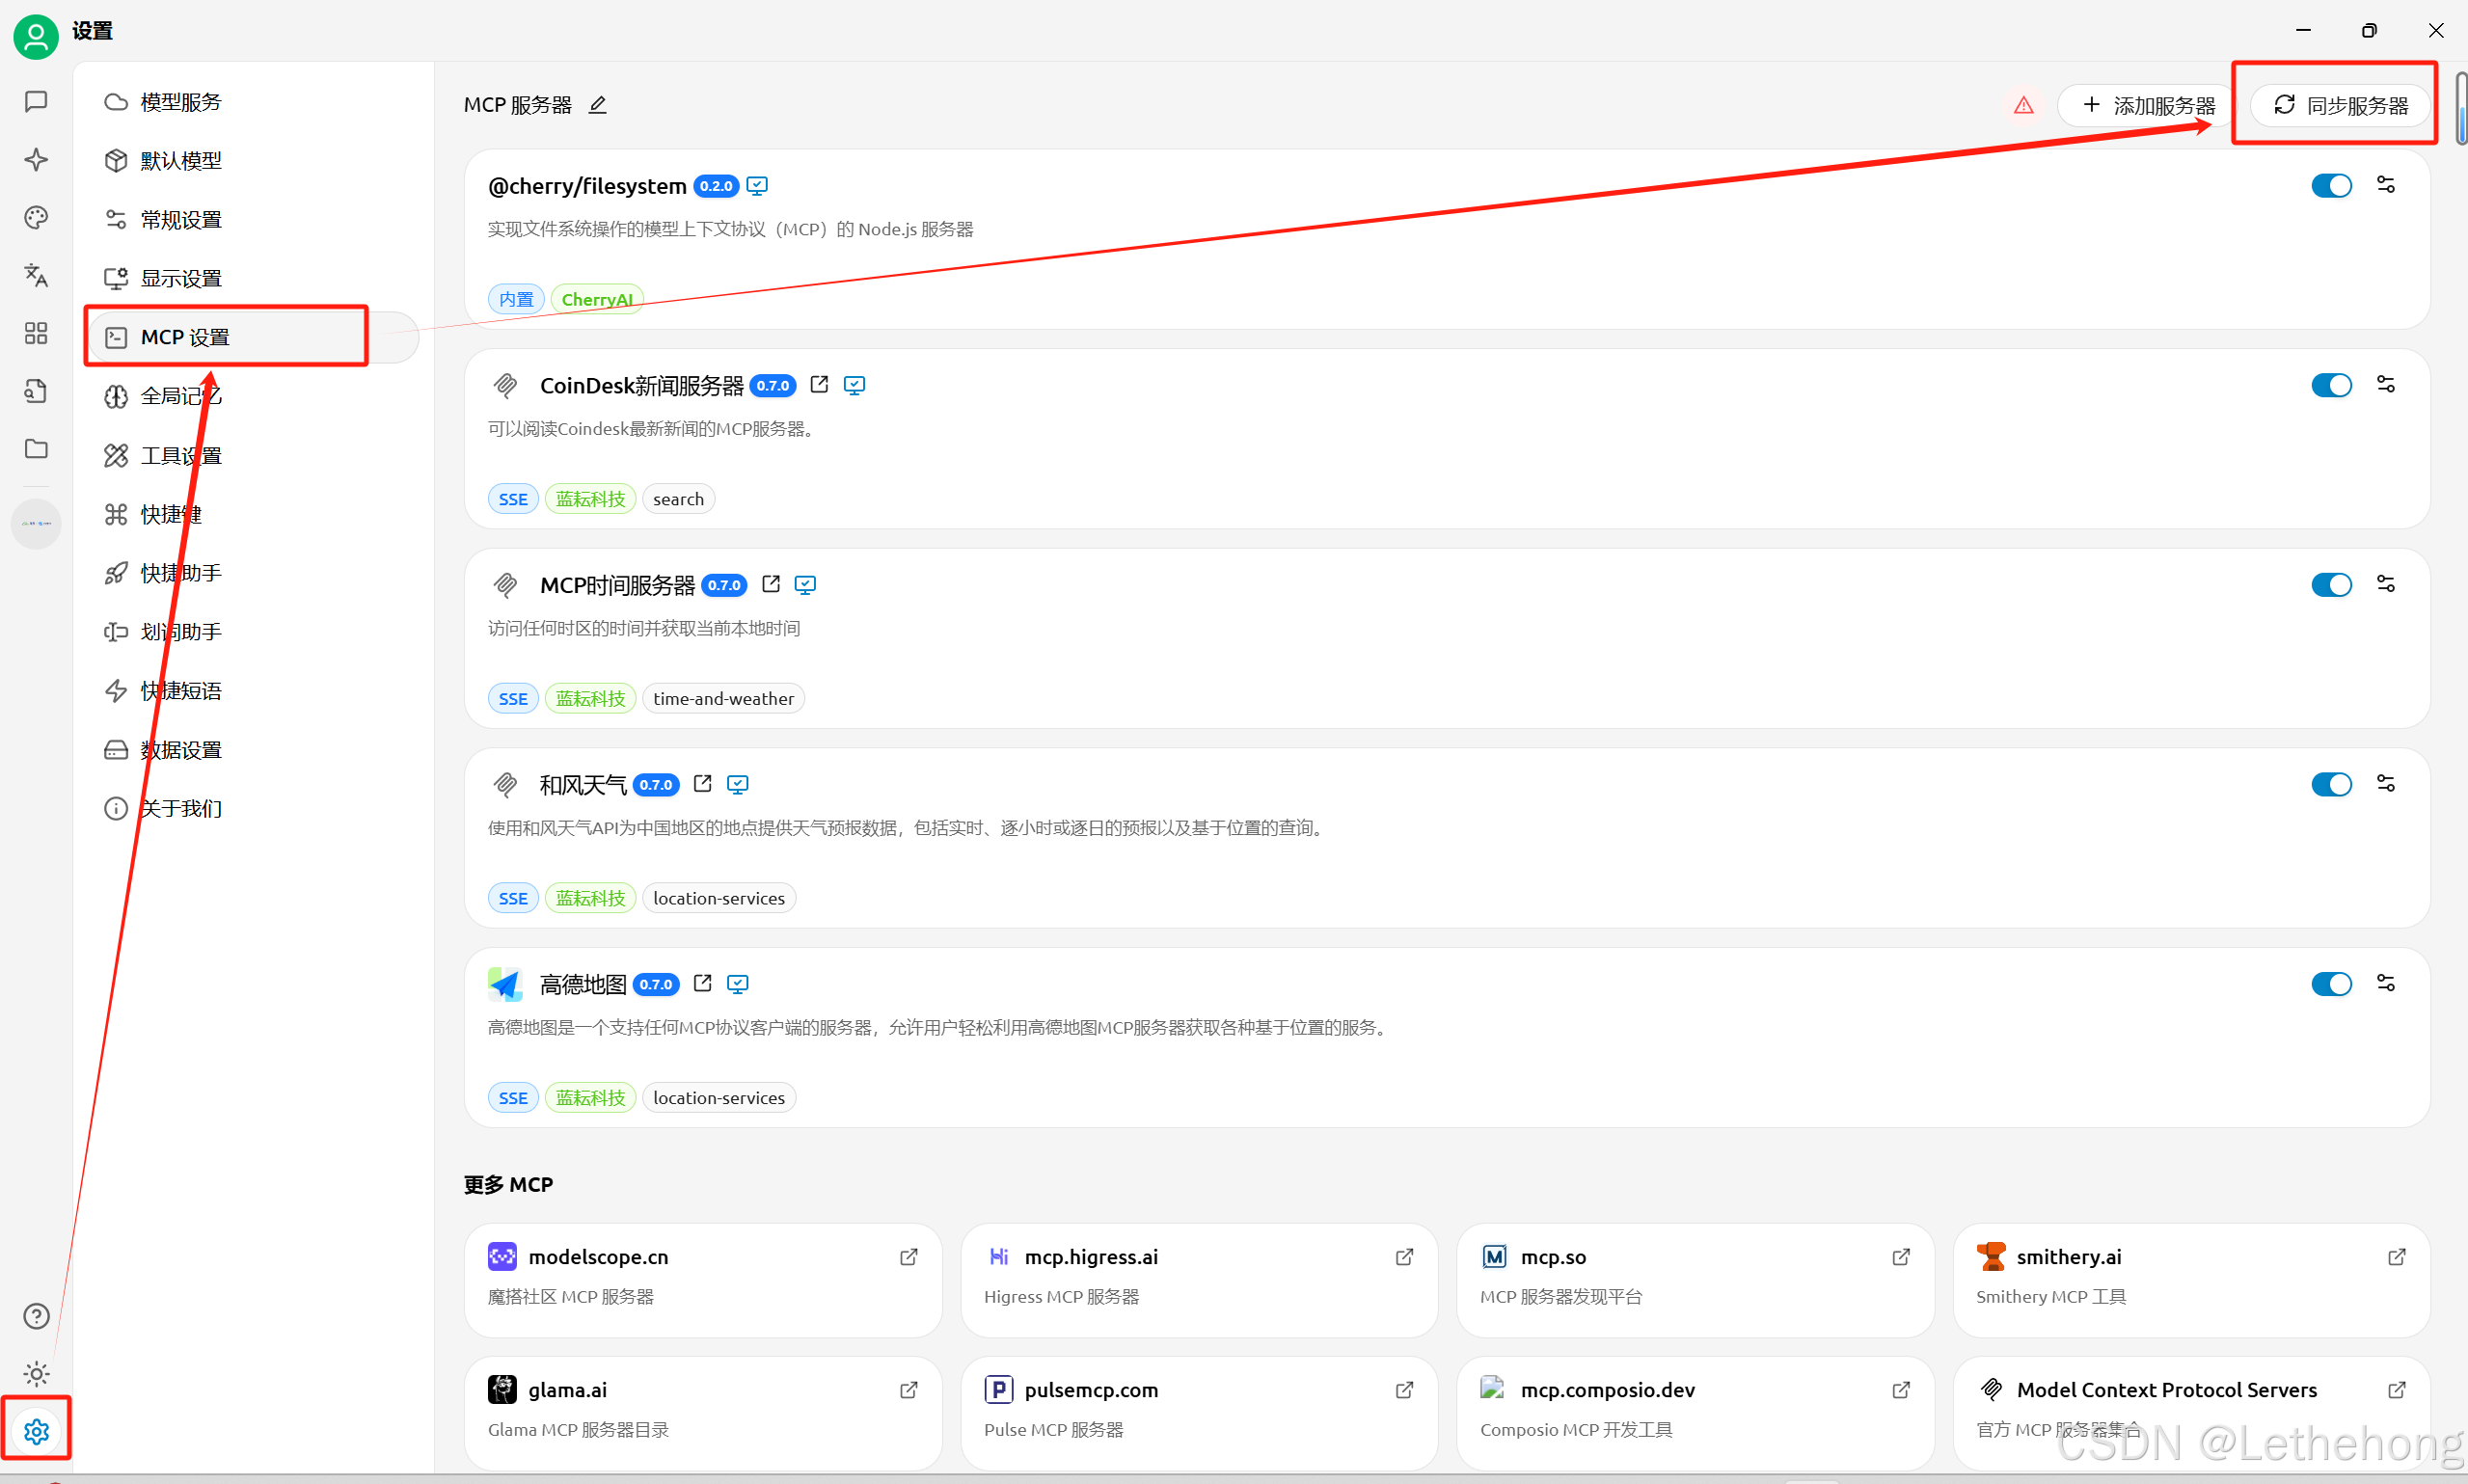Toggle the 高德地图 server switch
The width and height of the screenshot is (2468, 1484).
tap(2331, 984)
